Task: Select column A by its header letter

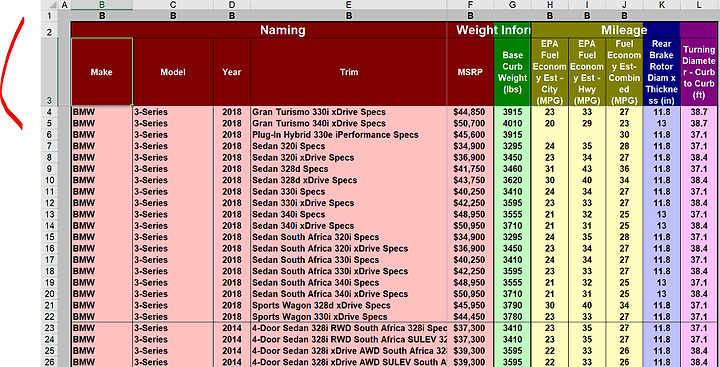Action: pyautogui.click(x=64, y=5)
